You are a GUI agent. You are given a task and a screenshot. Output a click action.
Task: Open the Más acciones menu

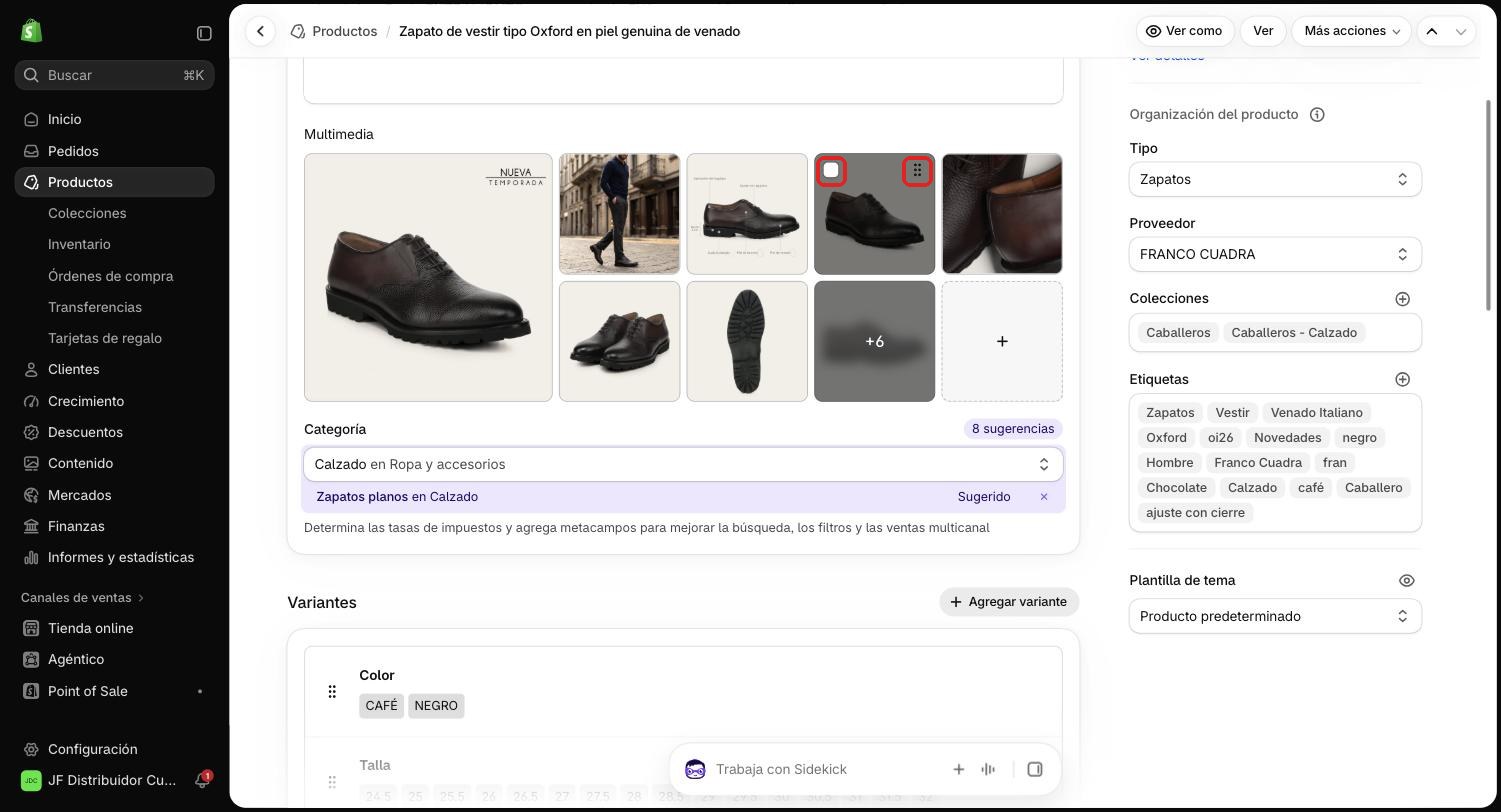point(1351,31)
